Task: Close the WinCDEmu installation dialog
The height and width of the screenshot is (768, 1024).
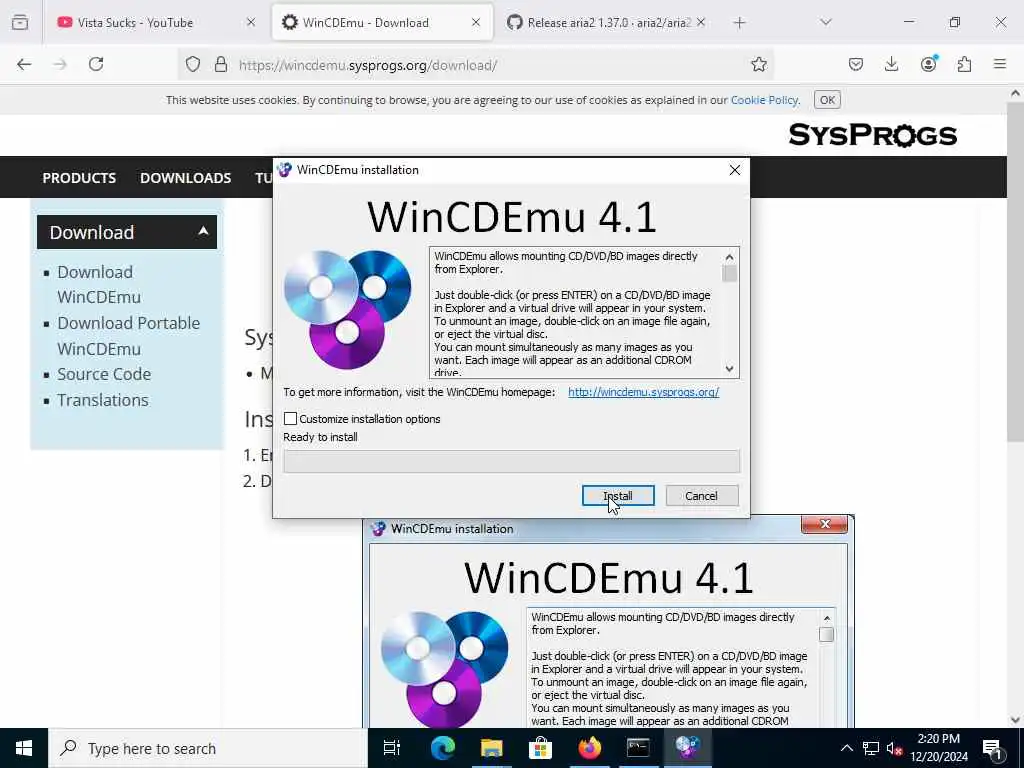Action: pyautogui.click(x=735, y=170)
